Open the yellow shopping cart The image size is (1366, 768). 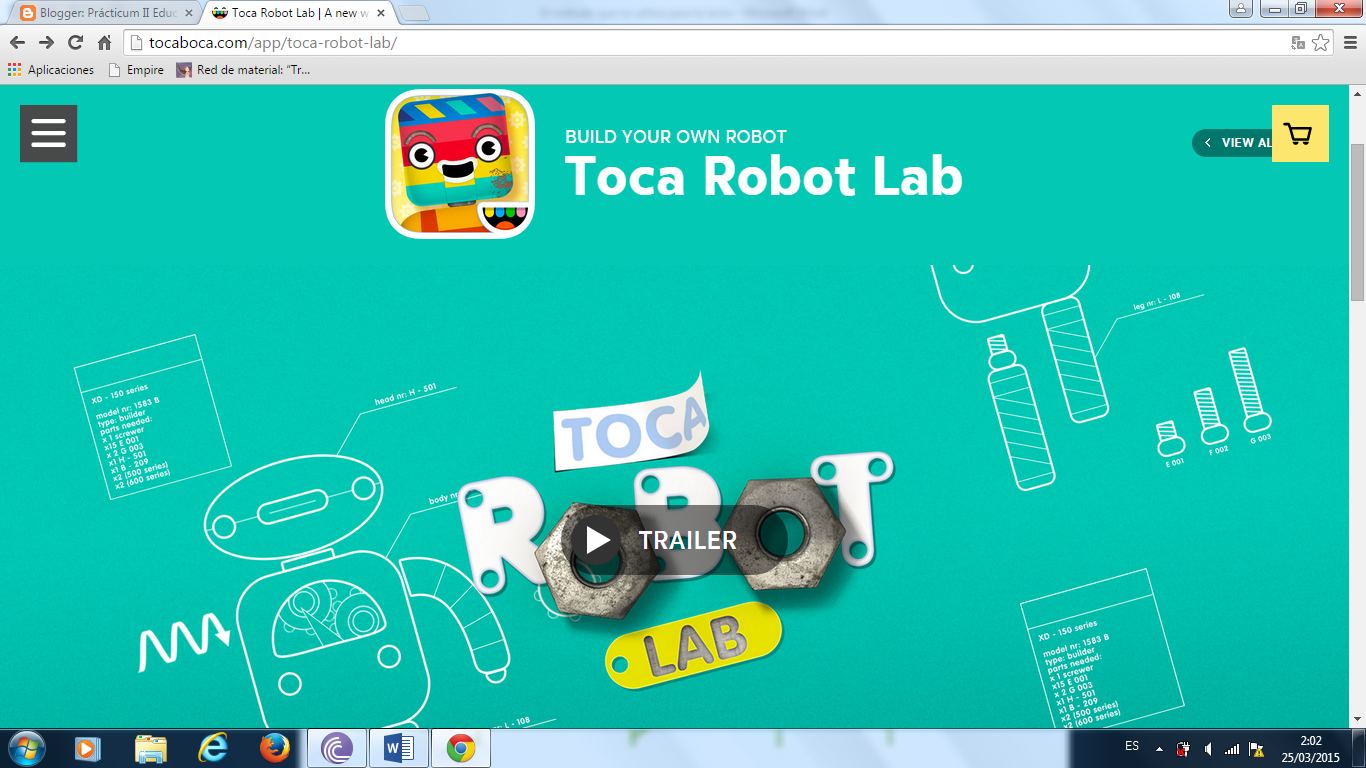click(1300, 133)
